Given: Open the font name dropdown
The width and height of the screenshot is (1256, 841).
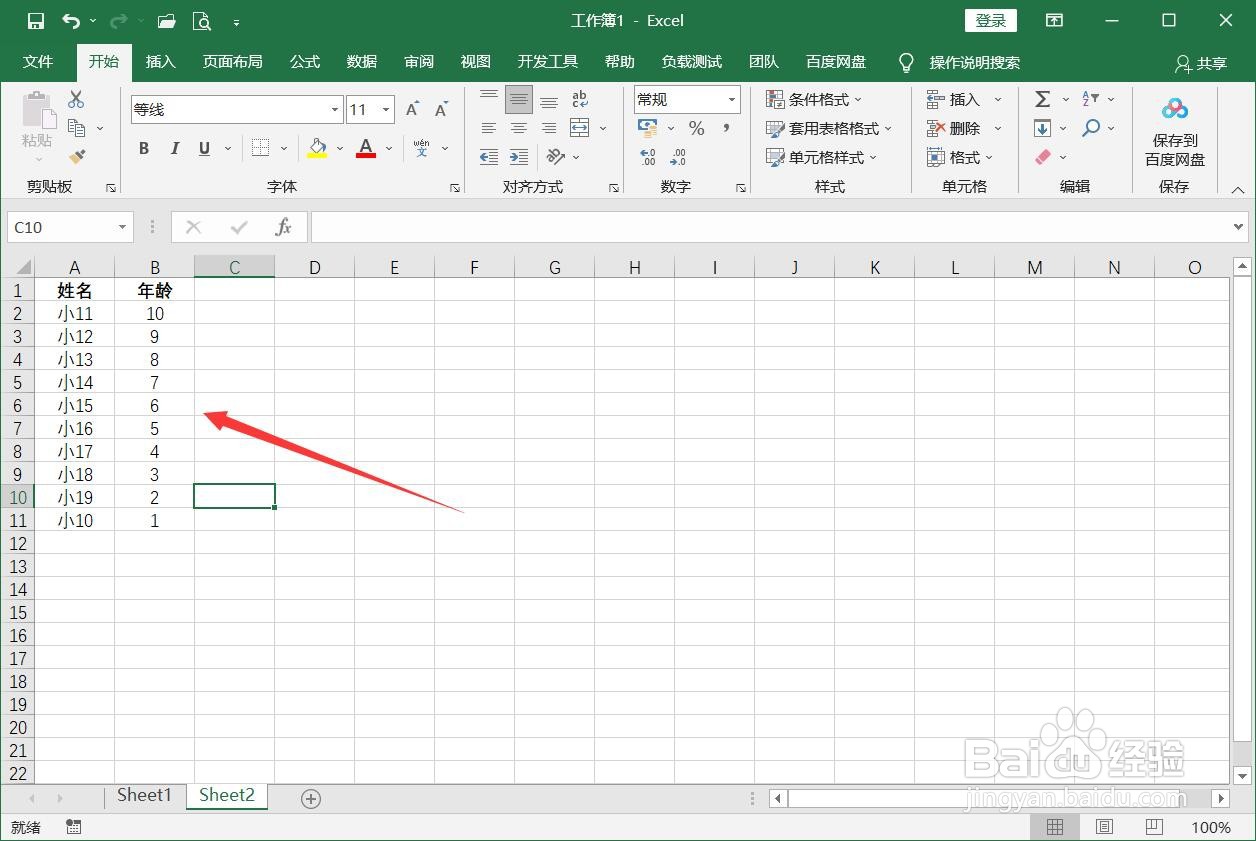Looking at the screenshot, I should click(334, 108).
